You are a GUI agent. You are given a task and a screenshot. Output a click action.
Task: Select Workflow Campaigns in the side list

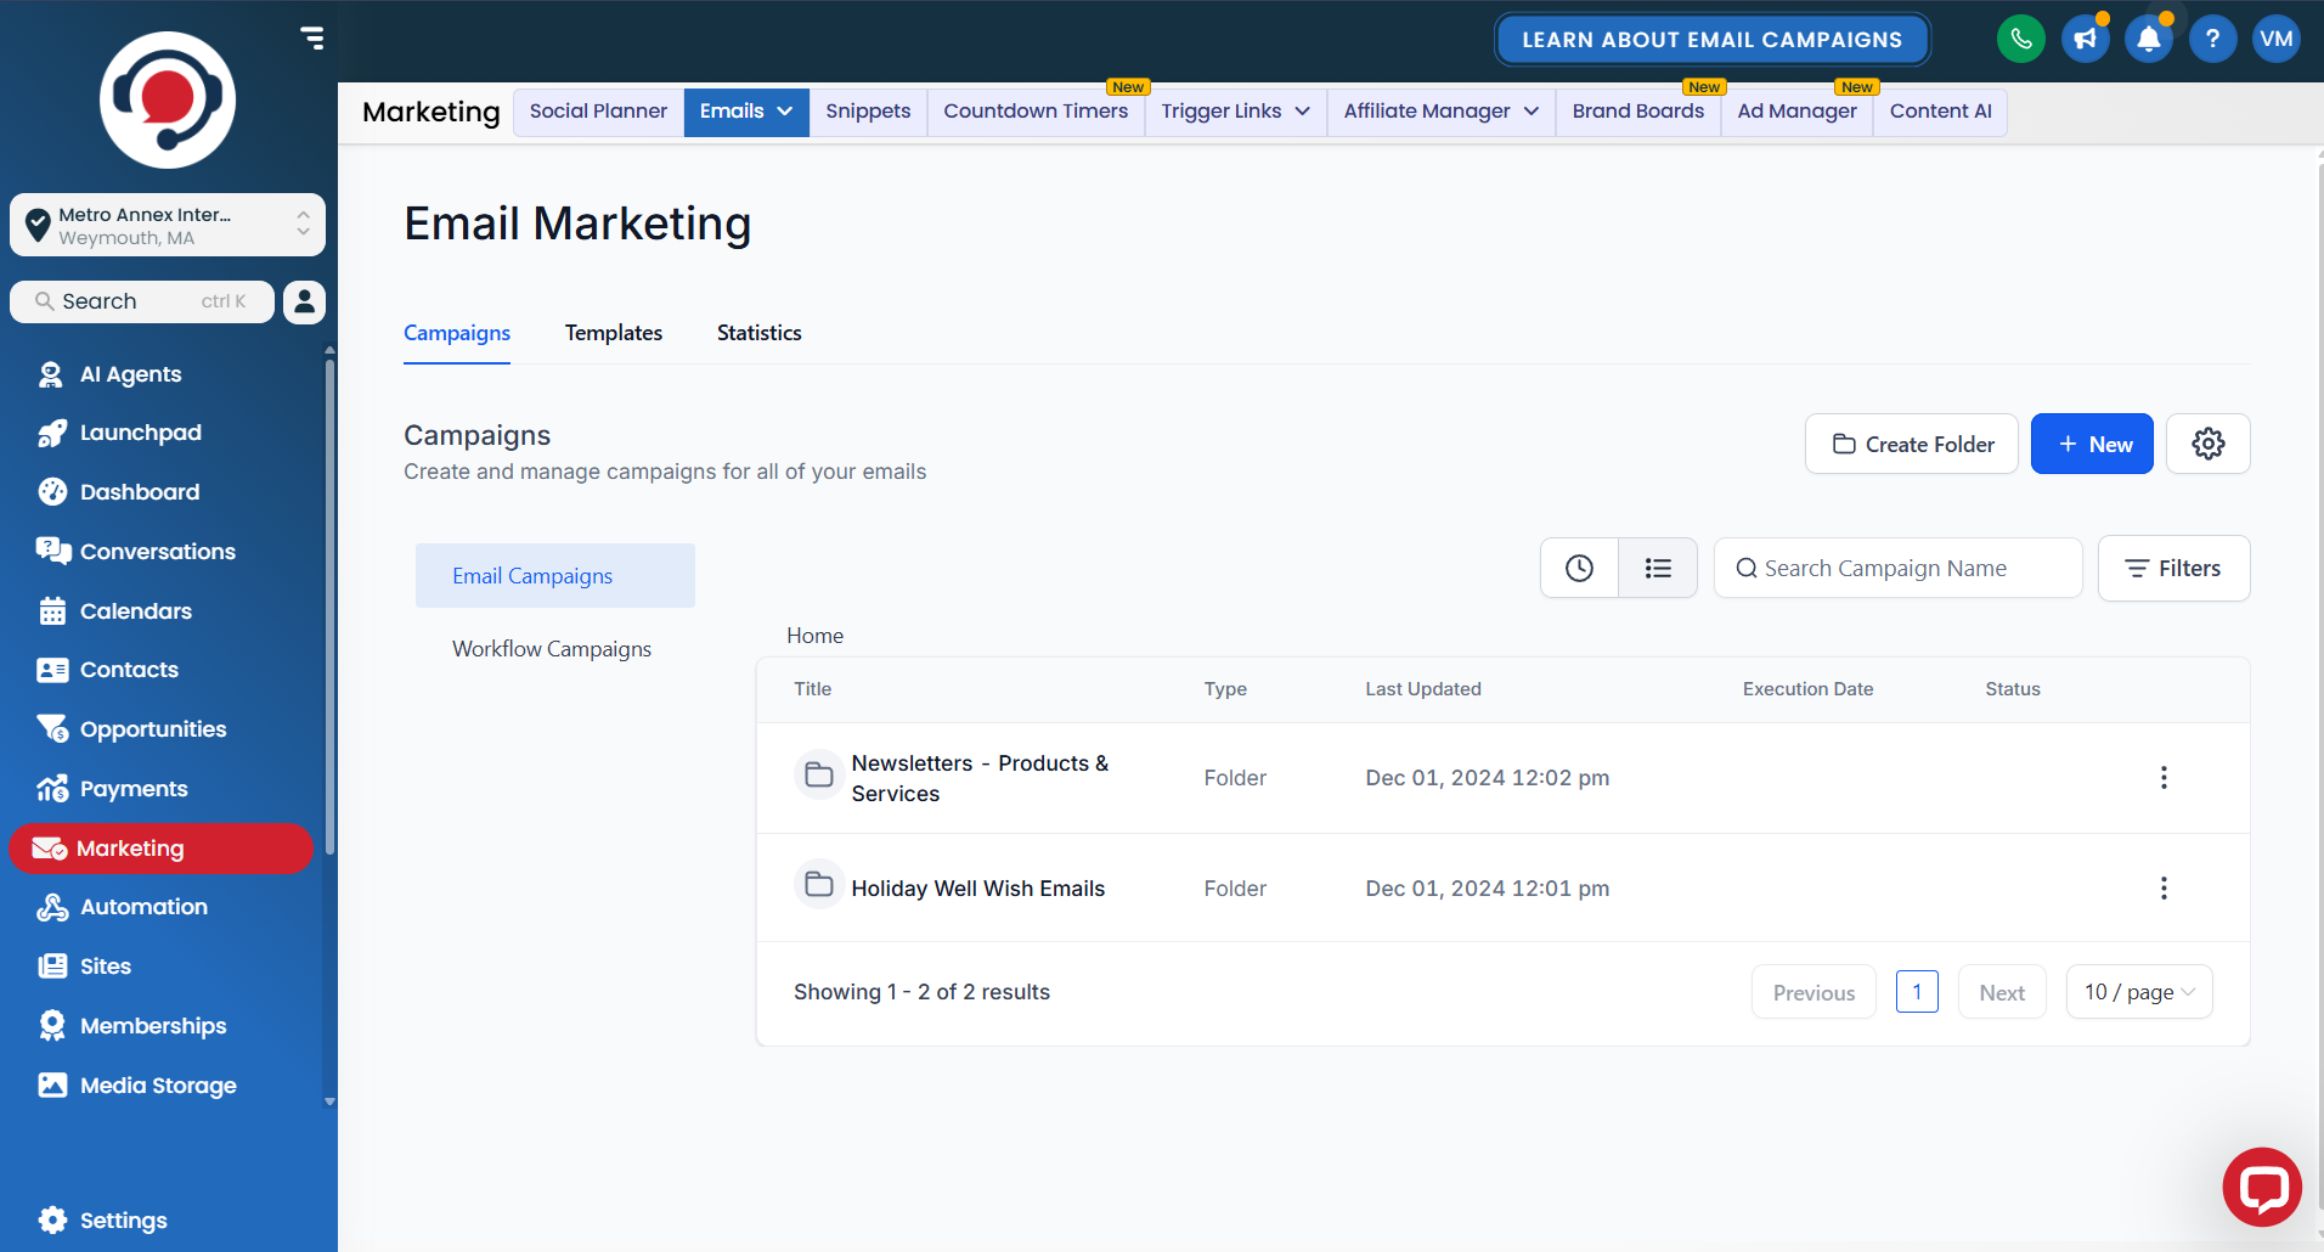(x=552, y=649)
